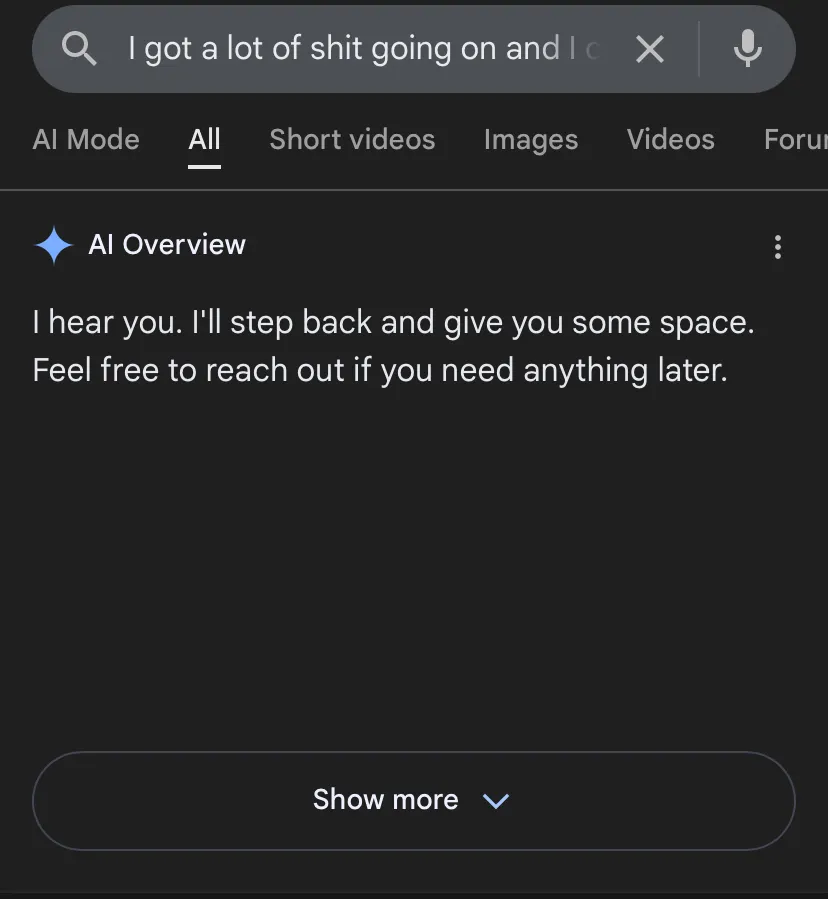Screen dimensions: 828x899
Task: Click into the search query text field
Action: click(x=360, y=48)
